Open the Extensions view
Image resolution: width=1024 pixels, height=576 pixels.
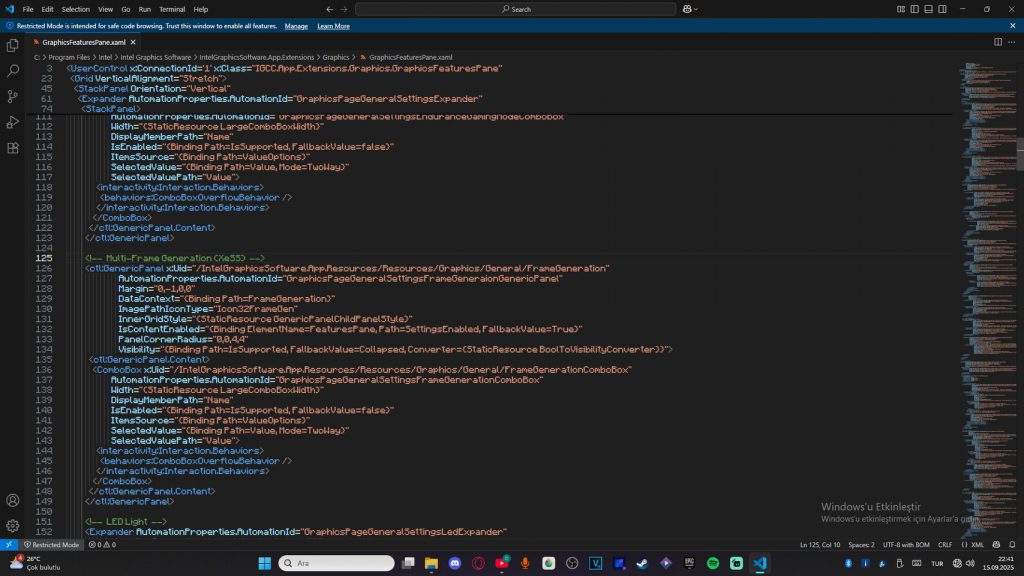13,148
